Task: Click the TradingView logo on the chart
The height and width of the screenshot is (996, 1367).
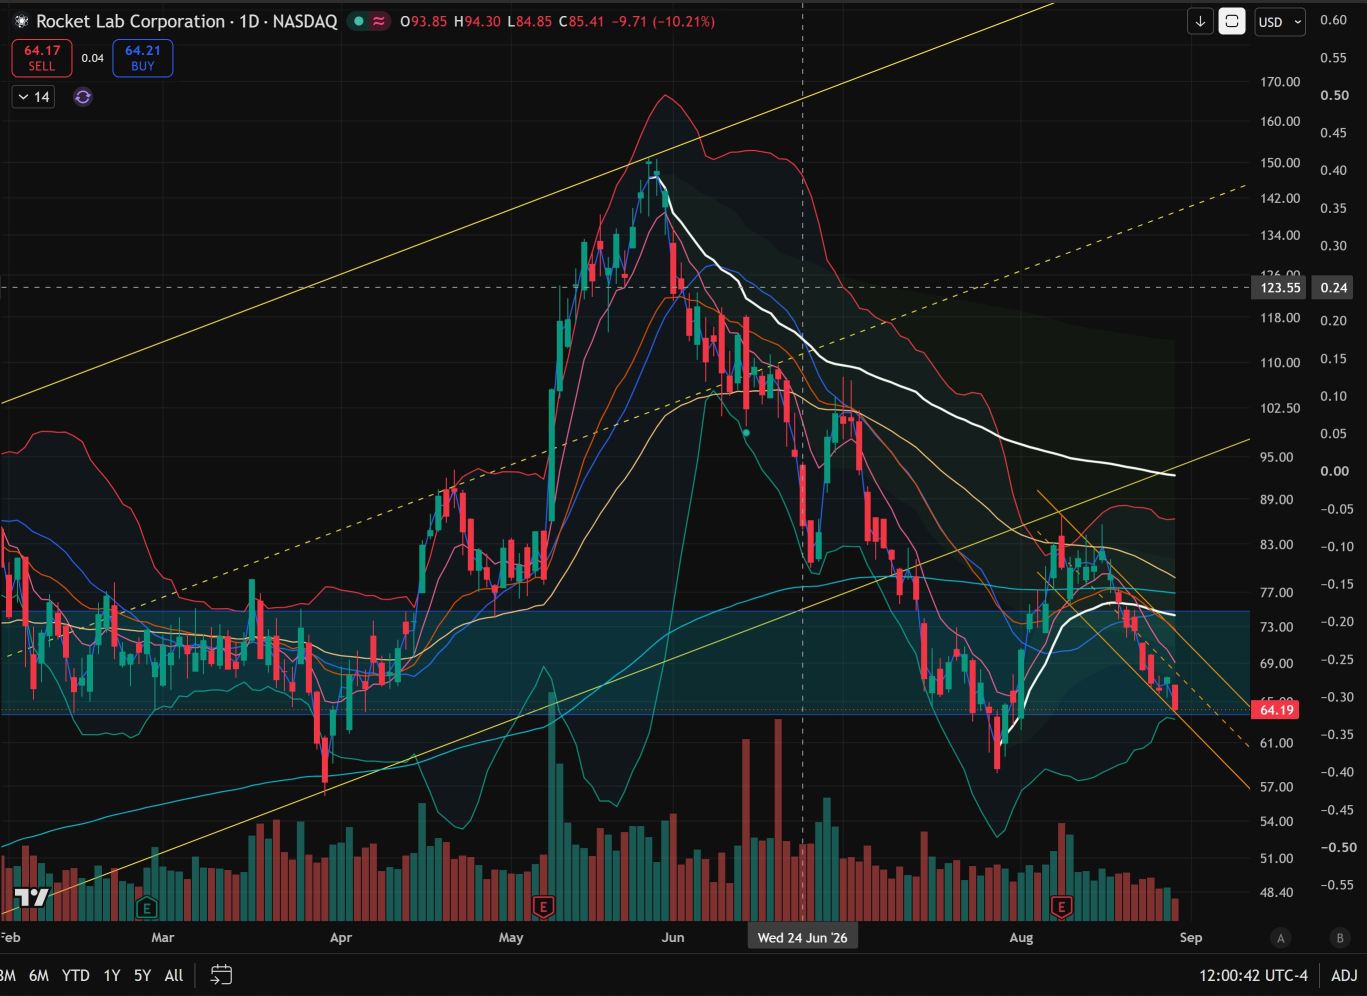Action: tap(31, 897)
